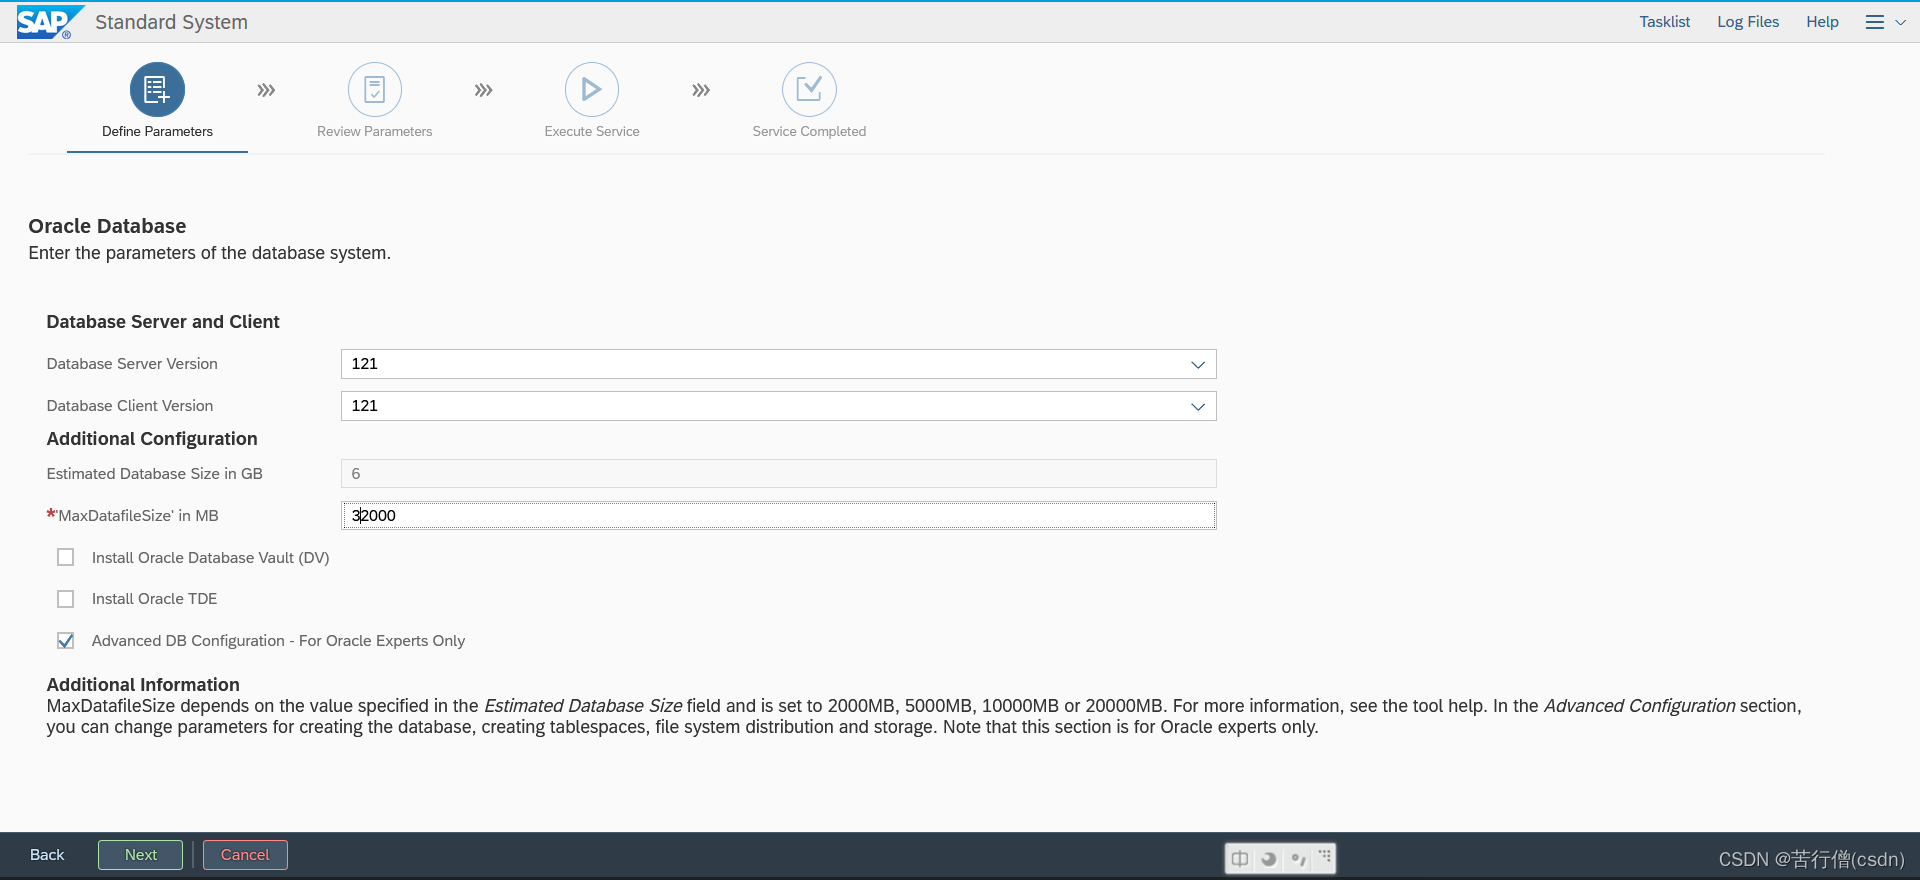Click the Install Oracle TDE label

154,599
